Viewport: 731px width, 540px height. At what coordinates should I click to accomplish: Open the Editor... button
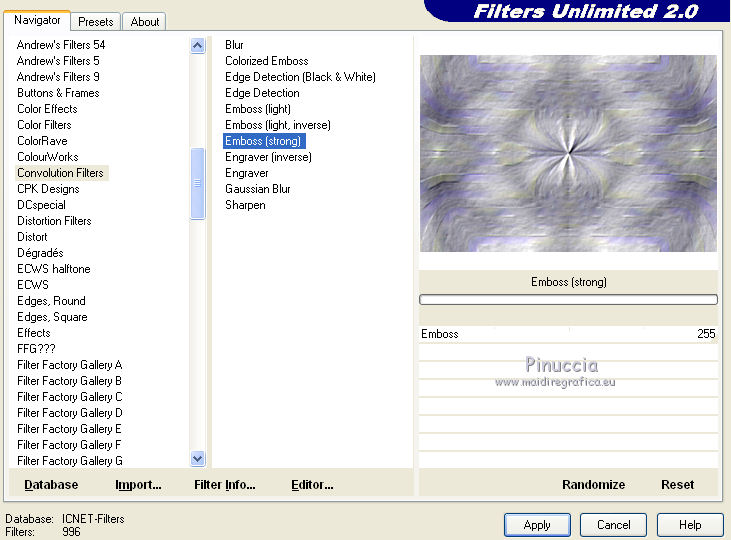tap(312, 485)
